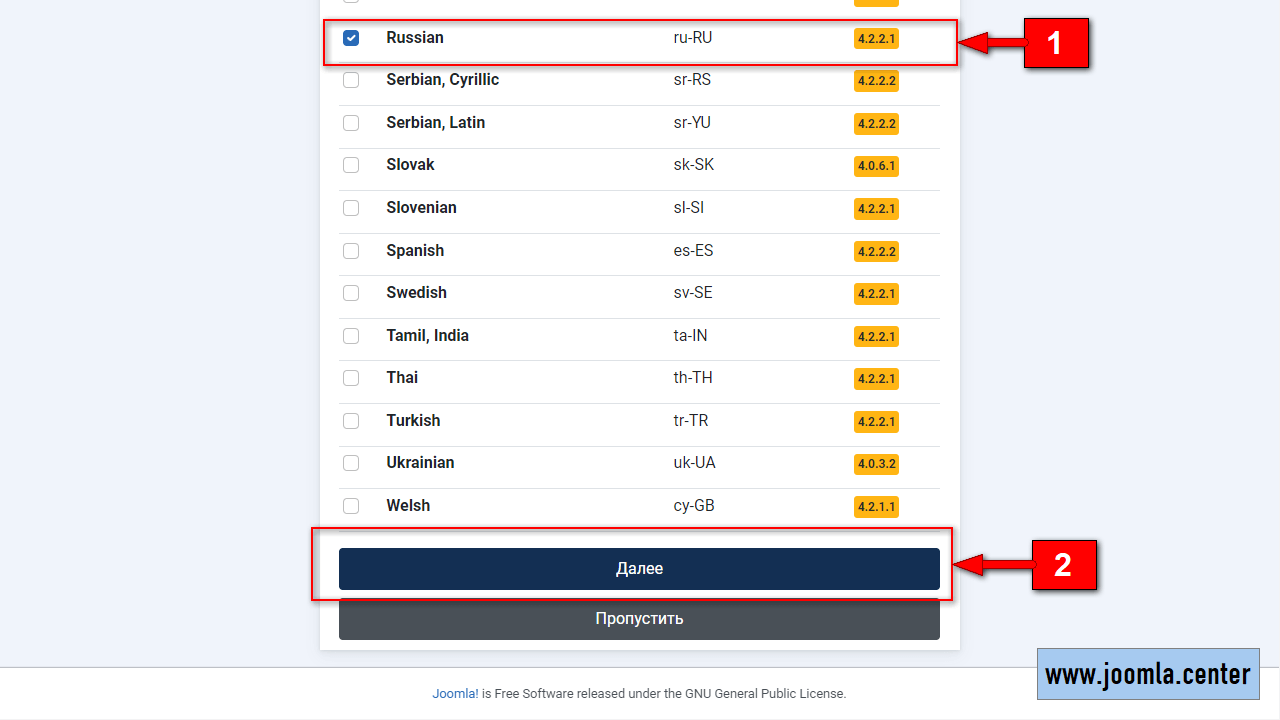Click the Welsh 4.2.1.1 version badge
The height and width of the screenshot is (720, 1280).
pyautogui.click(x=876, y=507)
